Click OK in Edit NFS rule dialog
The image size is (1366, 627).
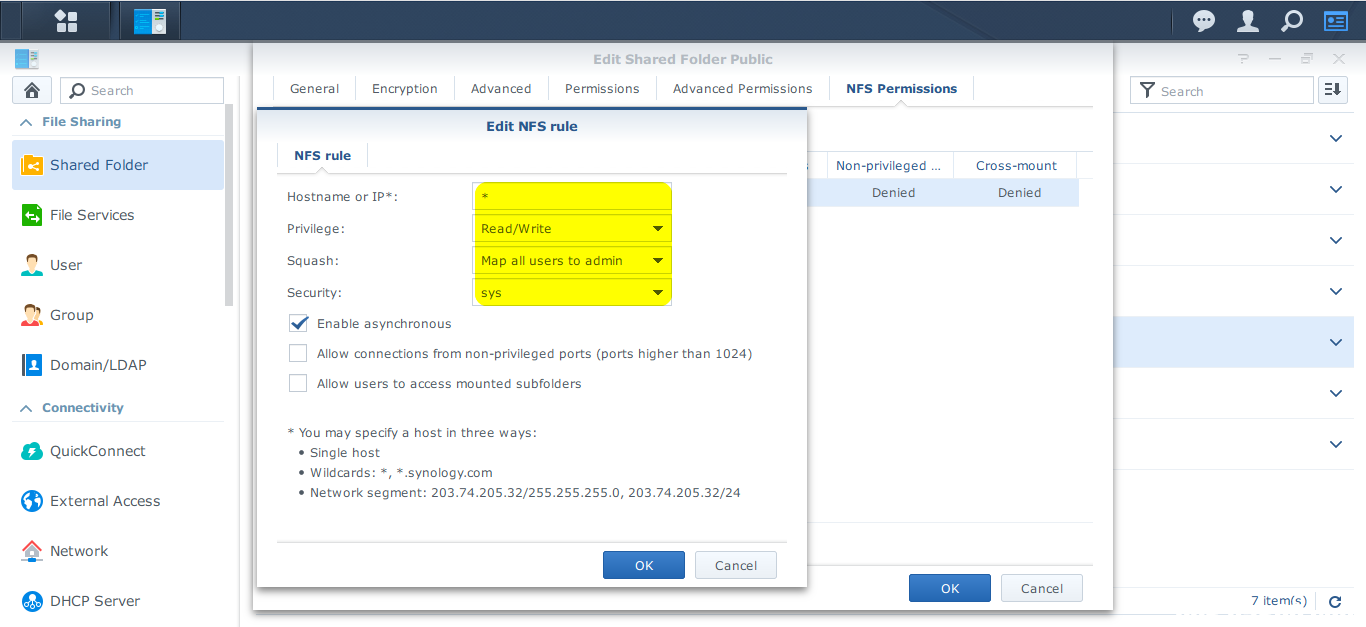pyautogui.click(x=643, y=565)
